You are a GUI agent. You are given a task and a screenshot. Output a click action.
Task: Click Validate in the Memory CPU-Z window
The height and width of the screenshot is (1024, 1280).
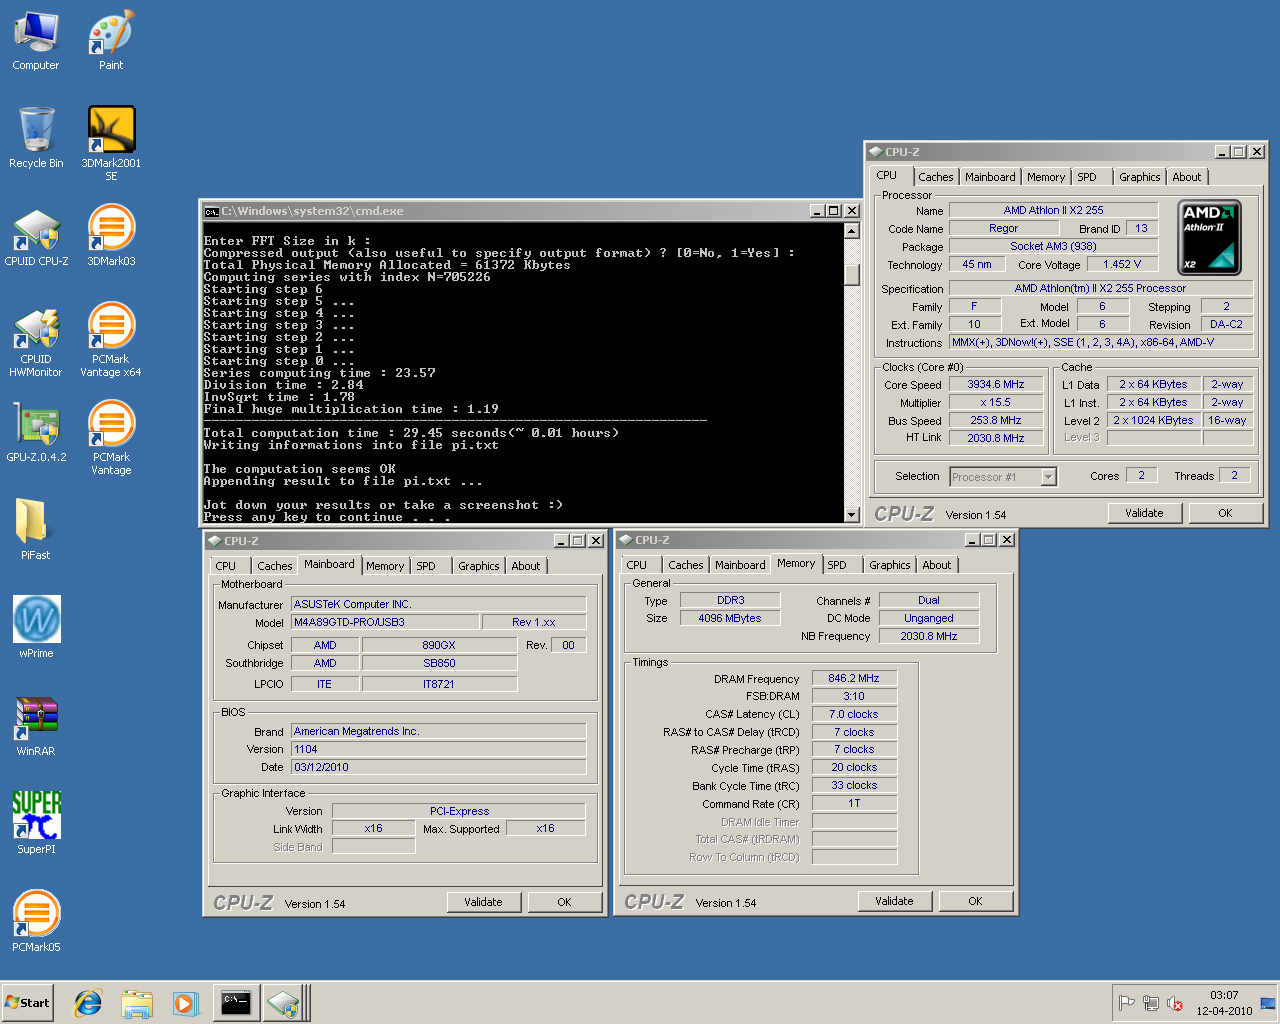pos(894,901)
